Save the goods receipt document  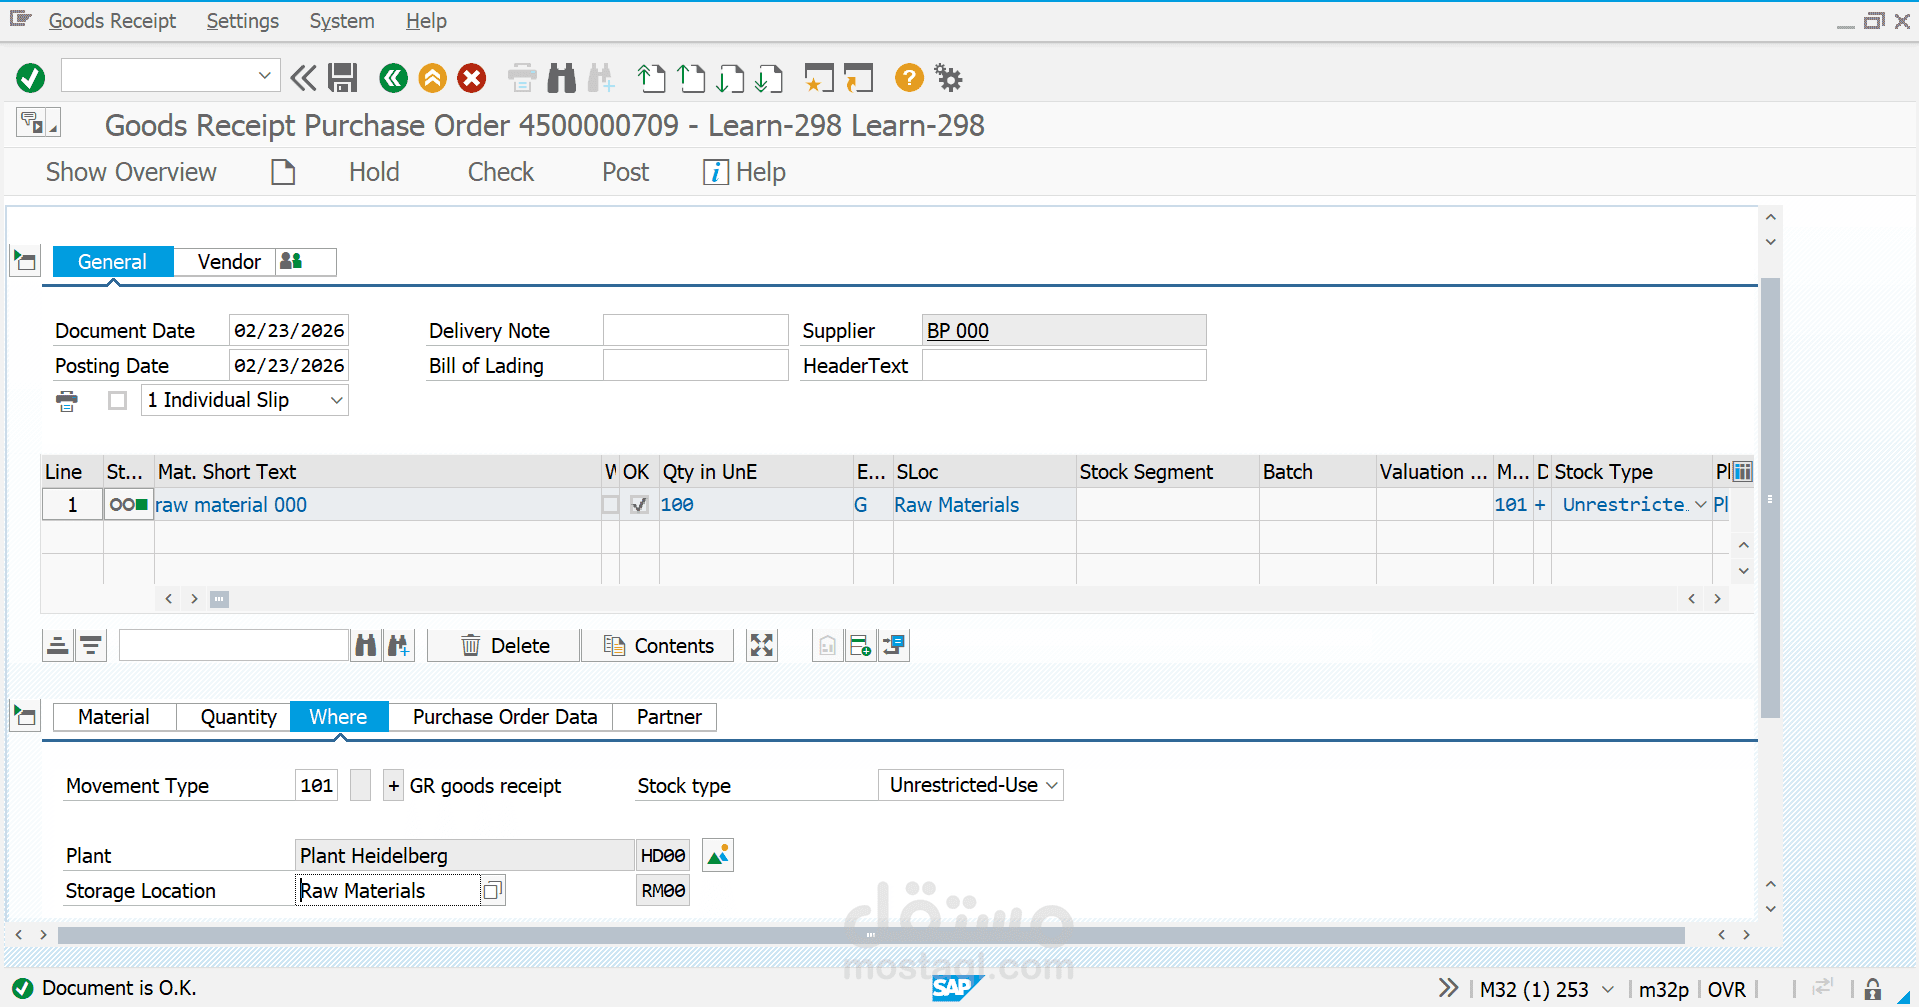coord(342,77)
